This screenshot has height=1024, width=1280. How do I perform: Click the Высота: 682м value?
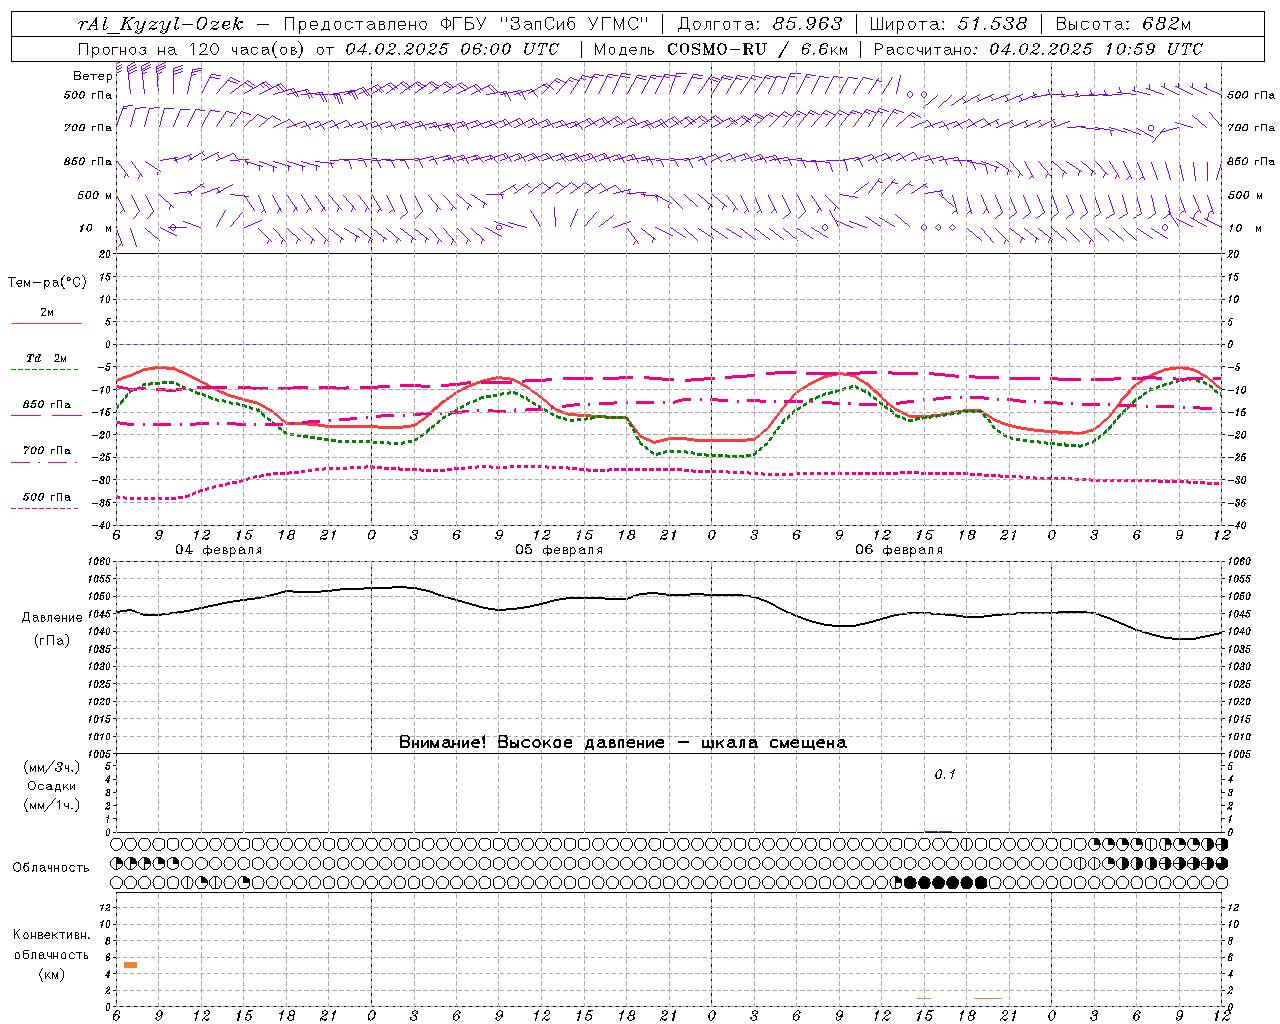(1124, 24)
